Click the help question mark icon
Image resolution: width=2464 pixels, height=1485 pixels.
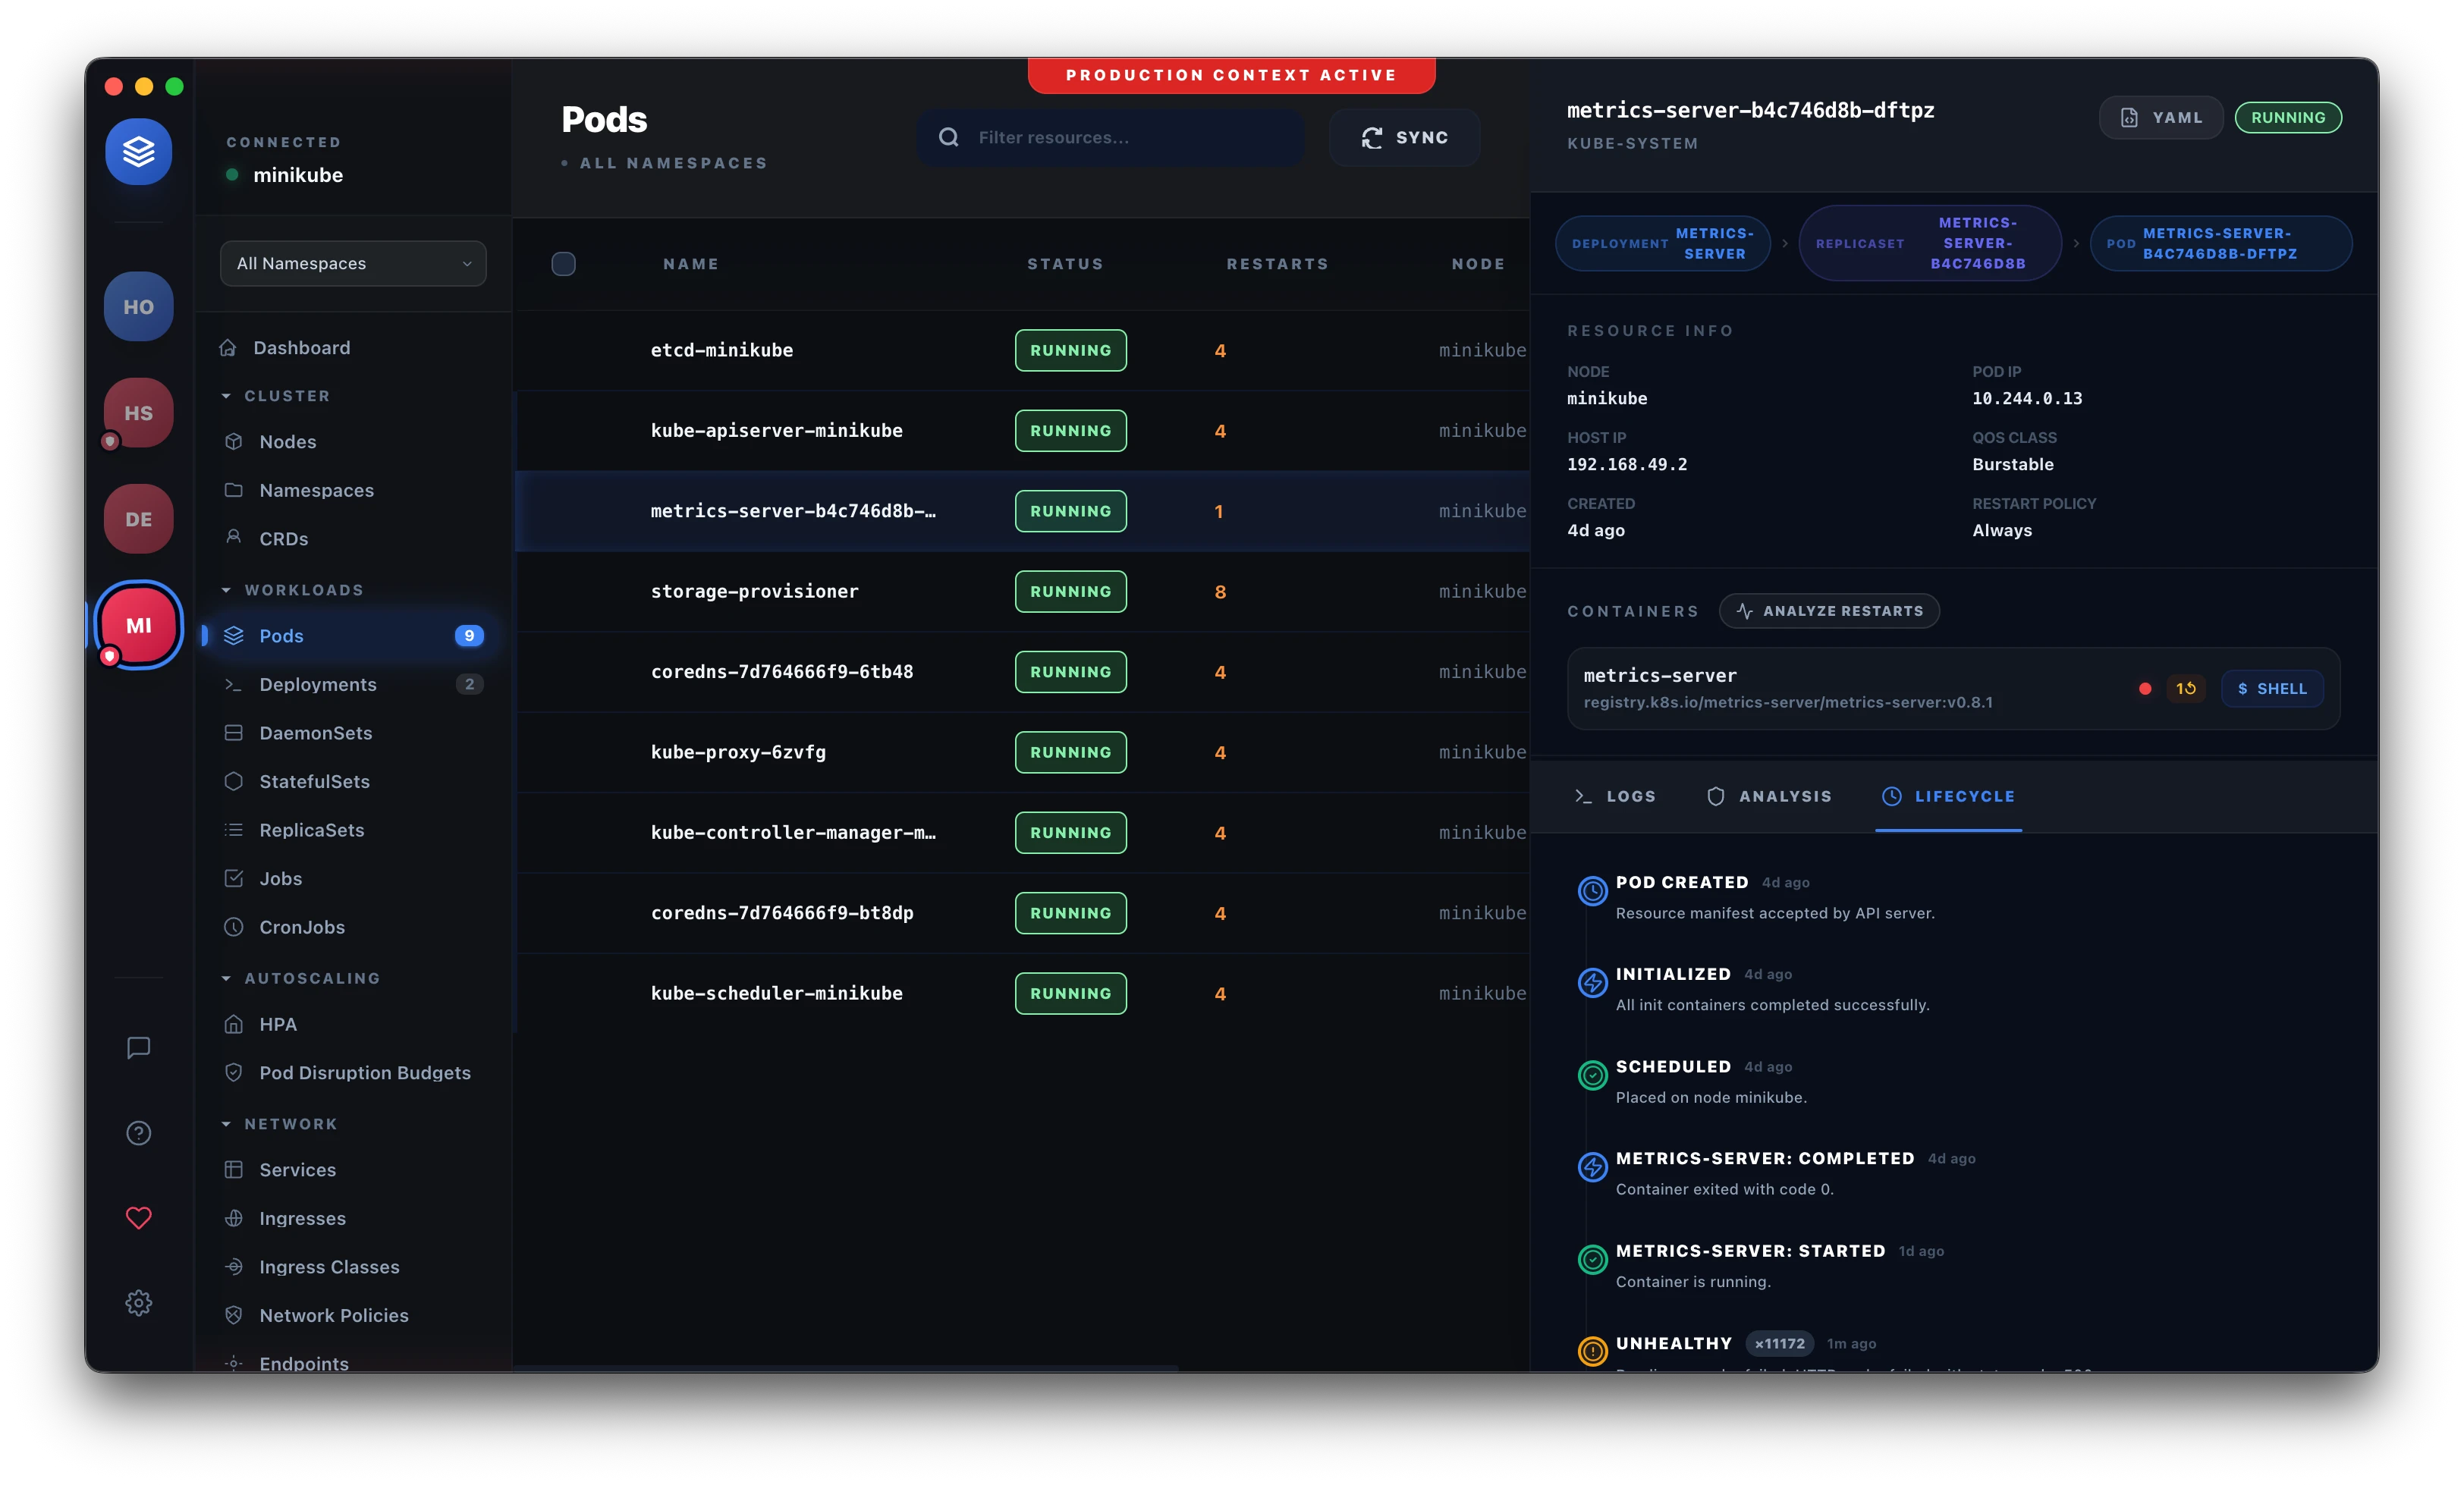[138, 1132]
